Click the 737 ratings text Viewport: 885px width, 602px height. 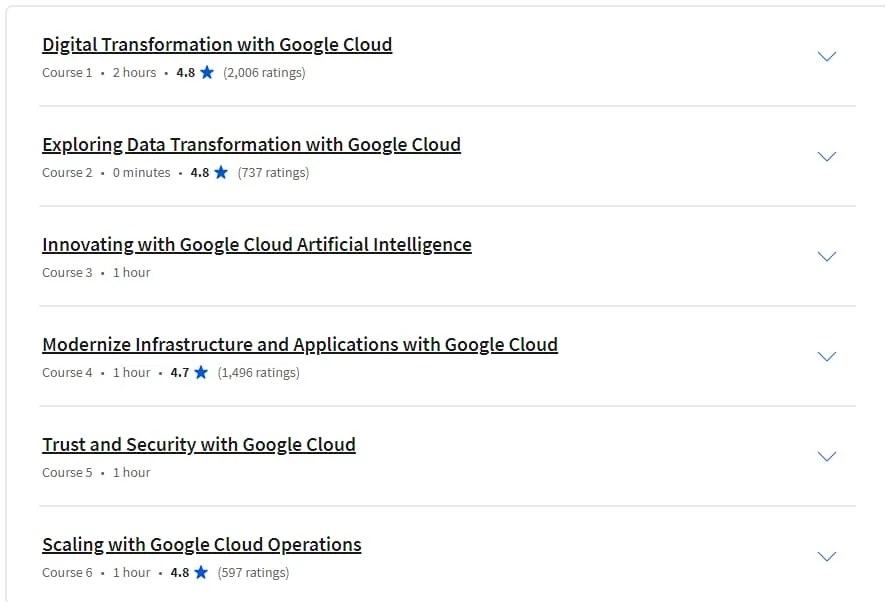coord(273,173)
